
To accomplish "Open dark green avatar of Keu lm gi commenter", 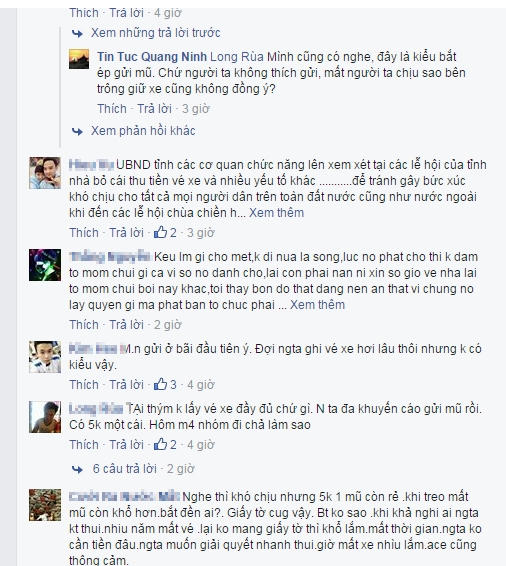I will (45, 265).
